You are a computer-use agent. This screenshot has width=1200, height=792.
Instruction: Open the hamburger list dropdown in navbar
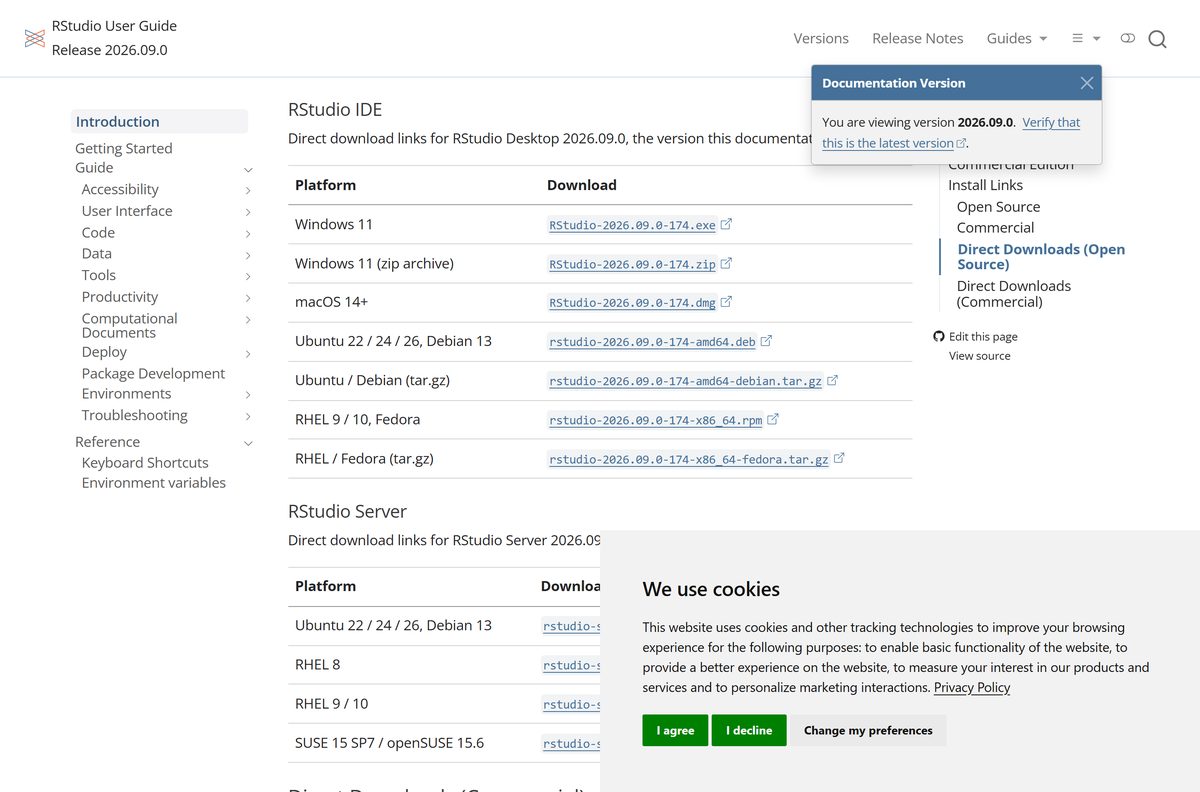pyautogui.click(x=1086, y=38)
